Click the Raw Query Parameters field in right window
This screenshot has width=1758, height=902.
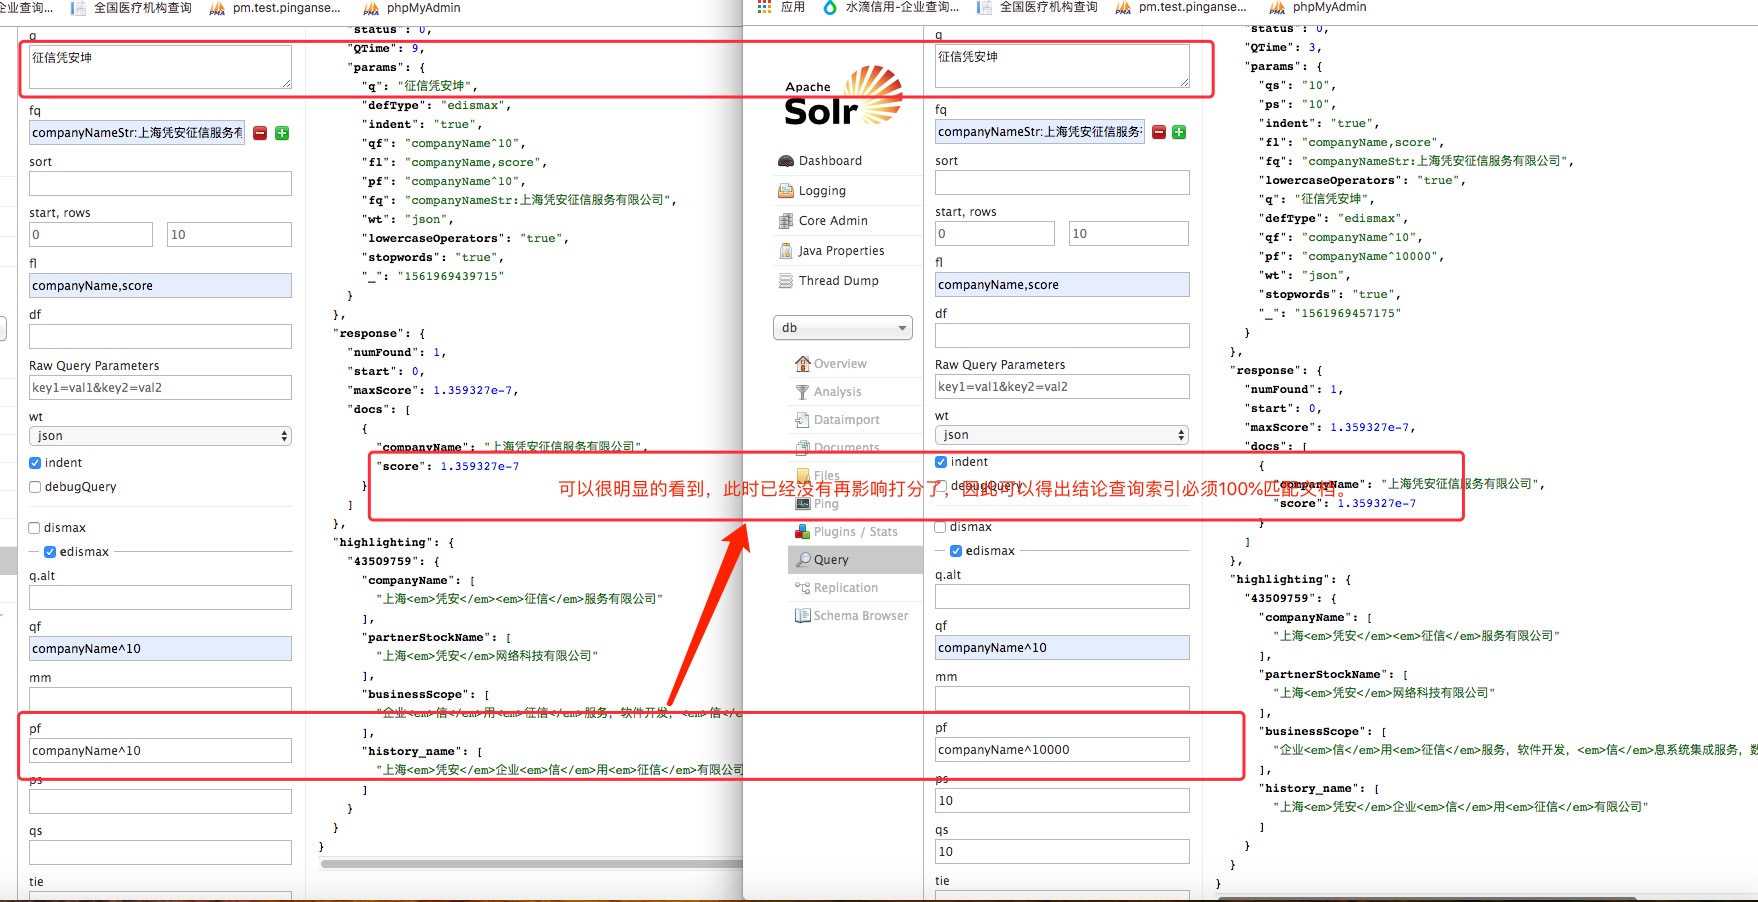click(1062, 386)
